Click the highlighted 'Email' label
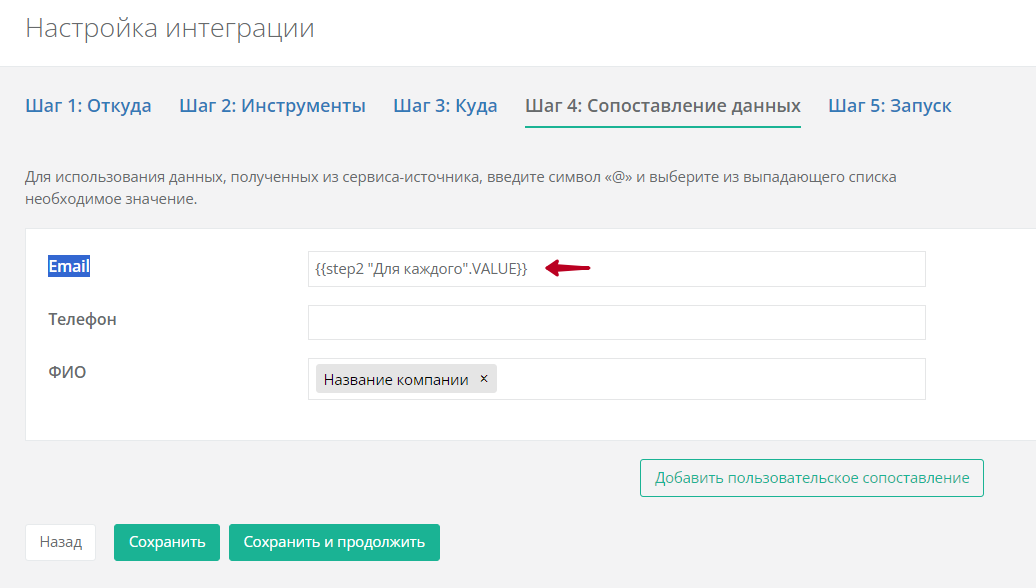This screenshot has height=588, width=1036. (69, 267)
